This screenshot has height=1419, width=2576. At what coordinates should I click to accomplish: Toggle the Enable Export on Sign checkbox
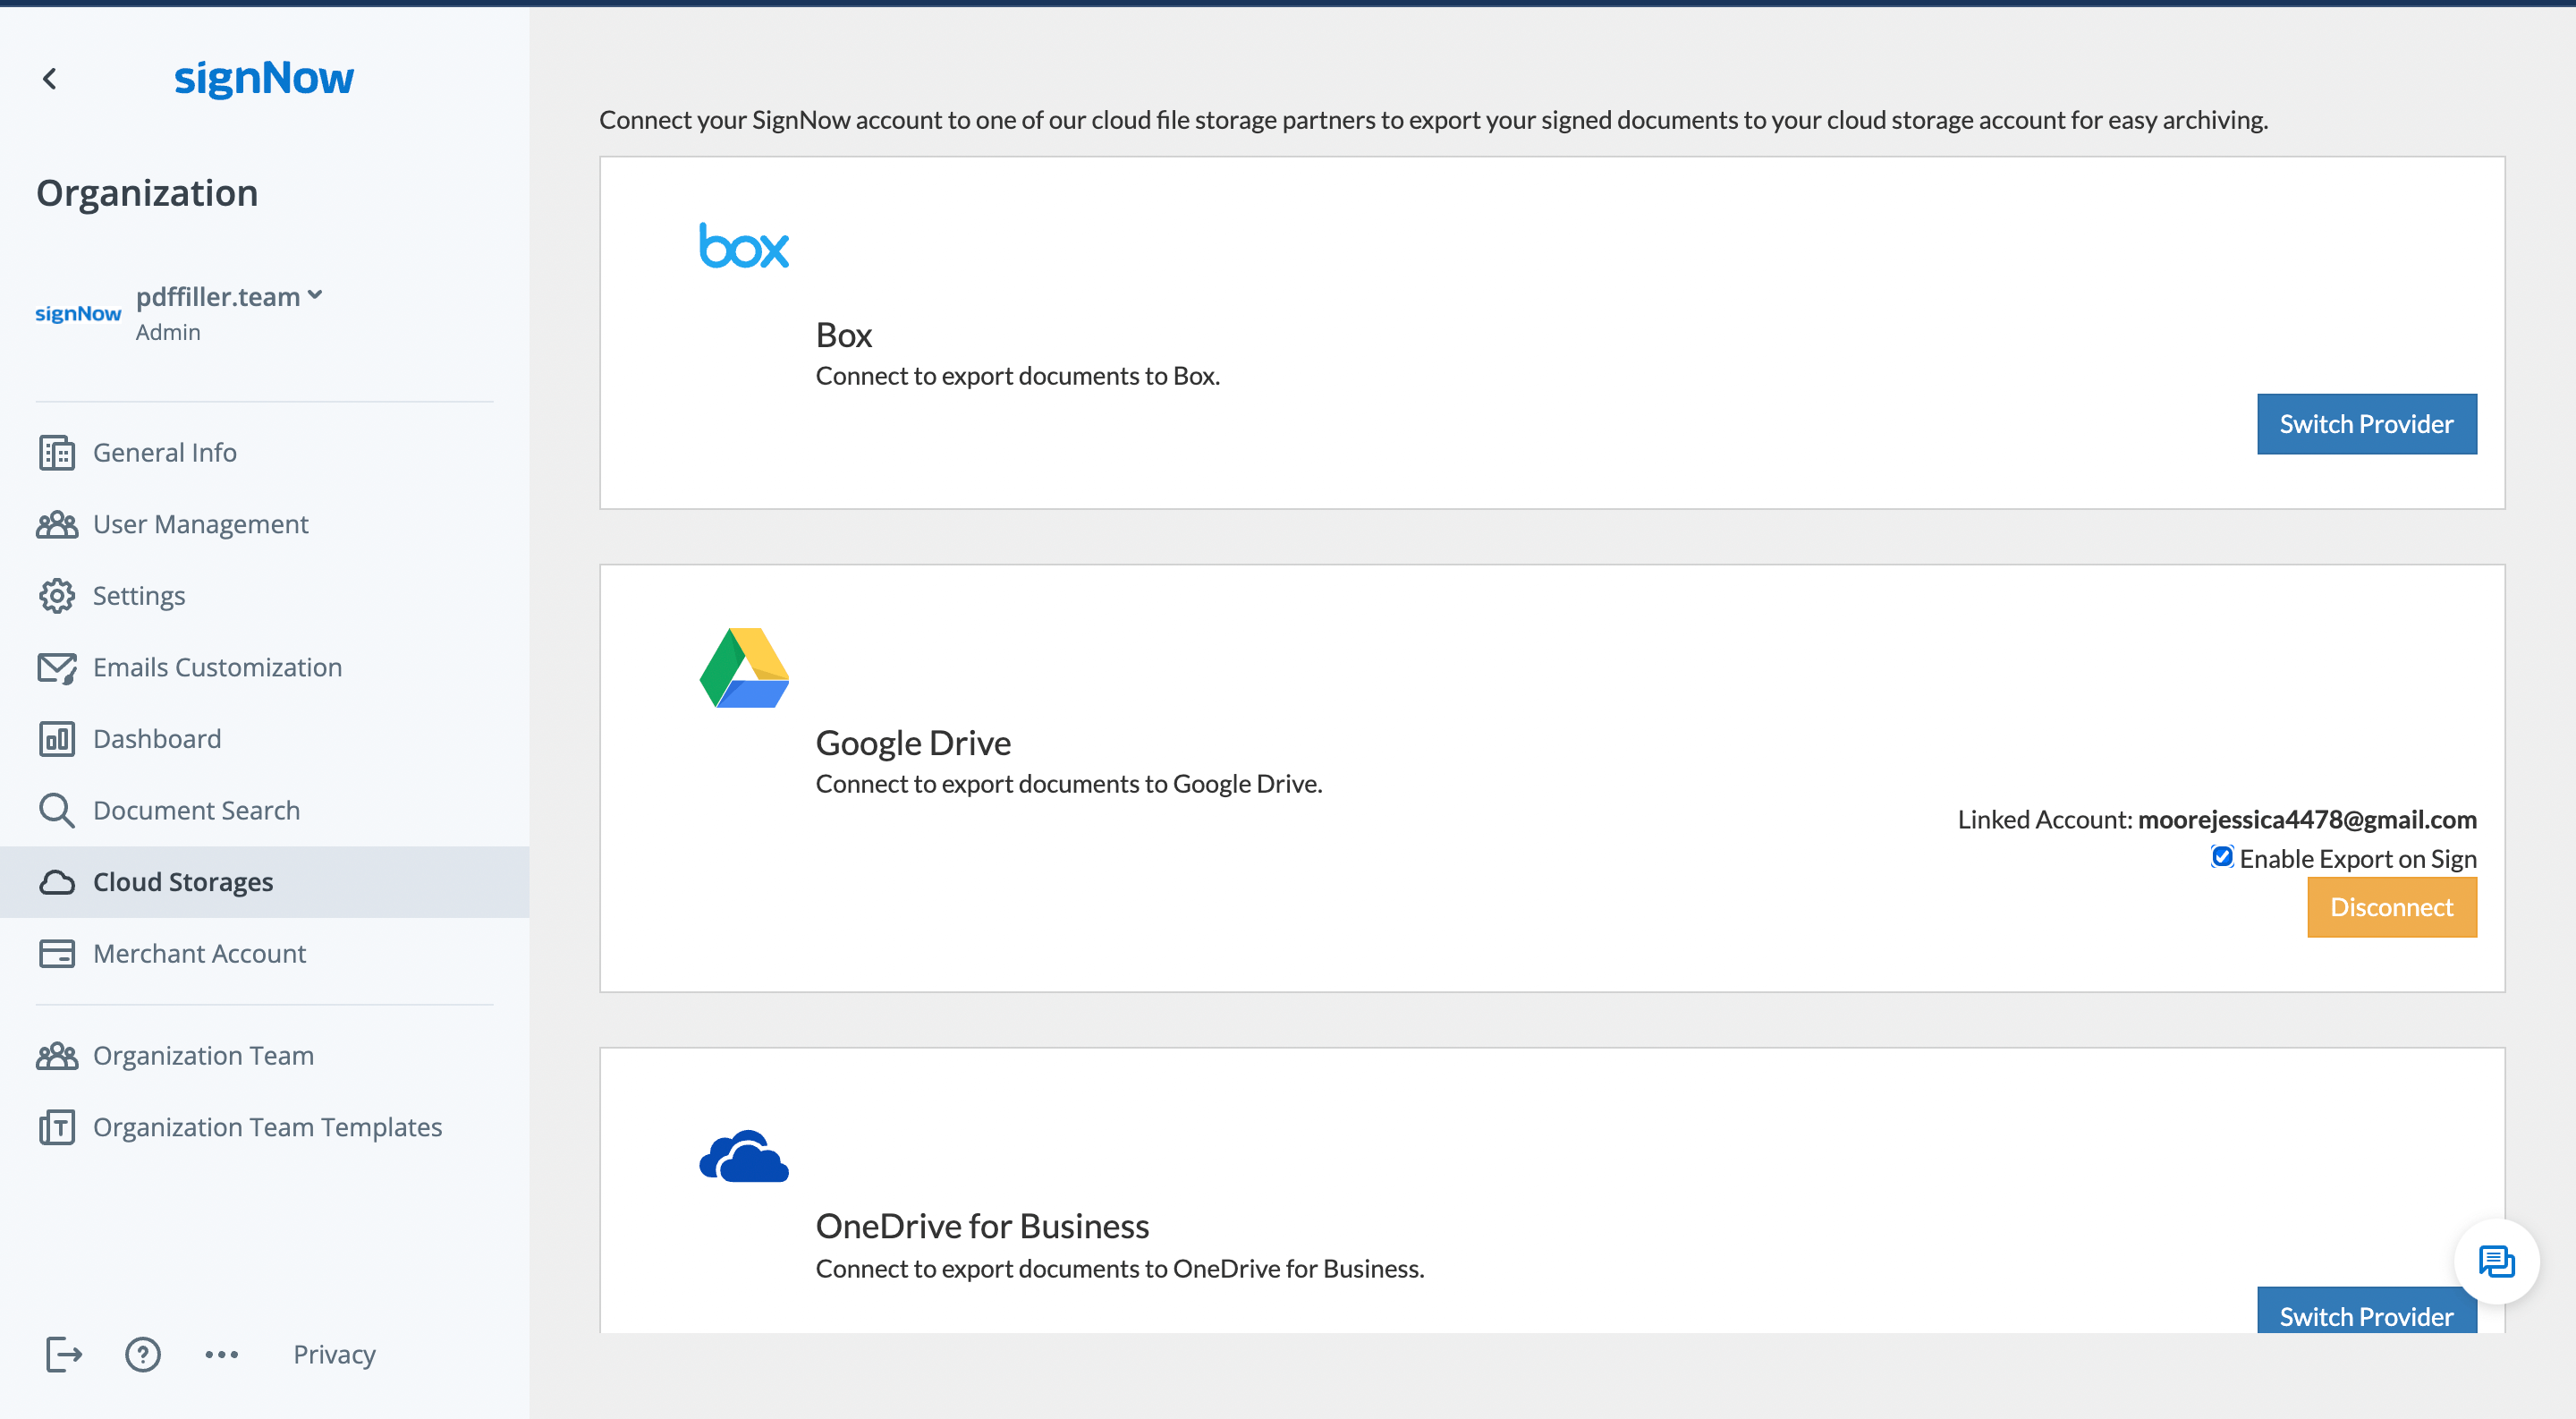2222,857
